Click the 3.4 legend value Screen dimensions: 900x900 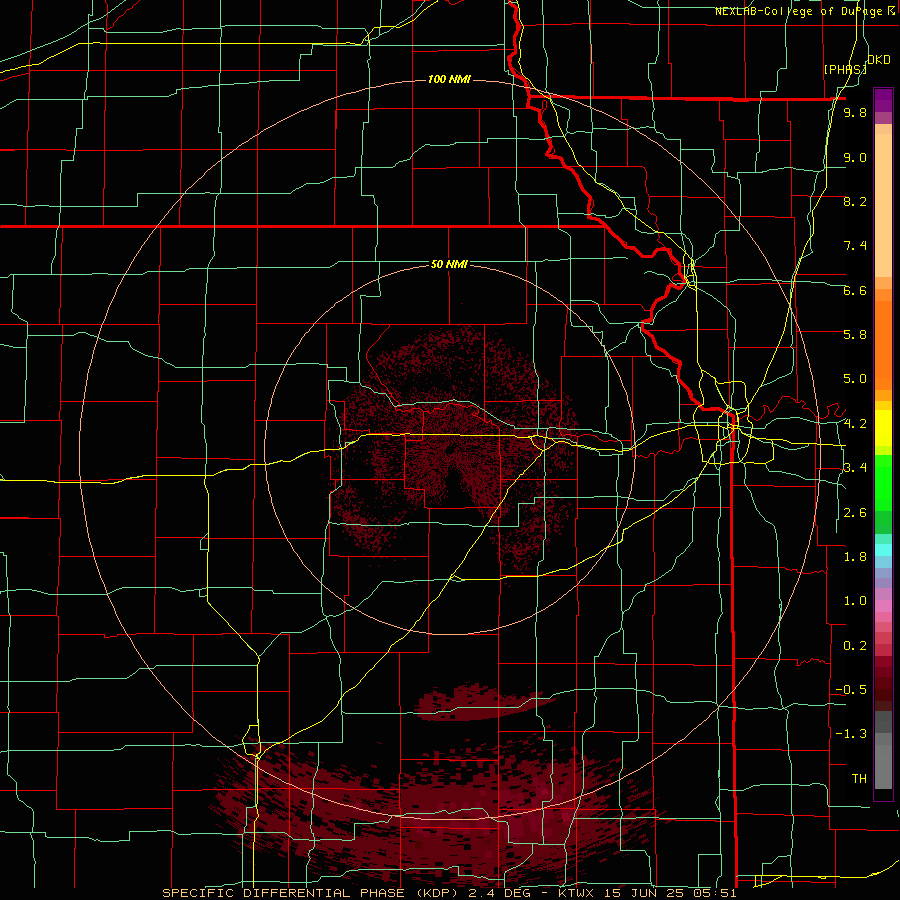pos(855,468)
